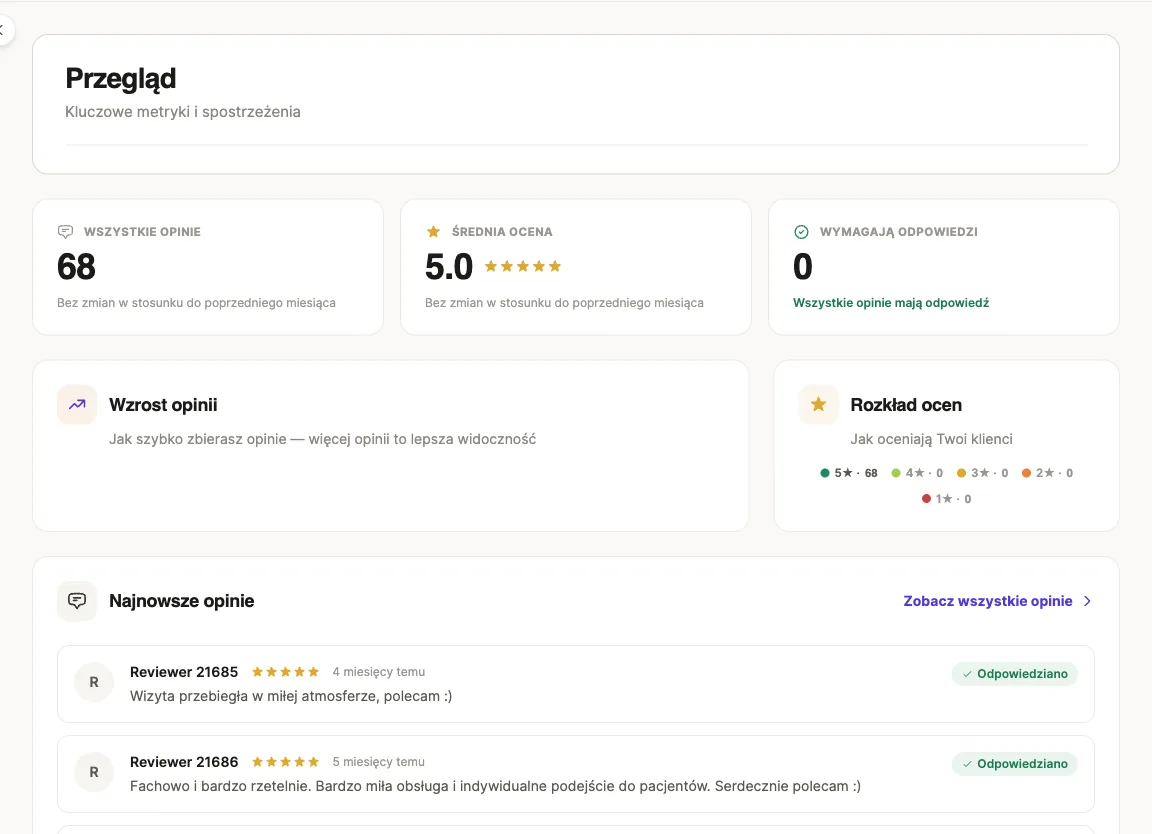Click the five stars next to 5.0 rating
This screenshot has width=1152, height=834.
[x=523, y=266]
